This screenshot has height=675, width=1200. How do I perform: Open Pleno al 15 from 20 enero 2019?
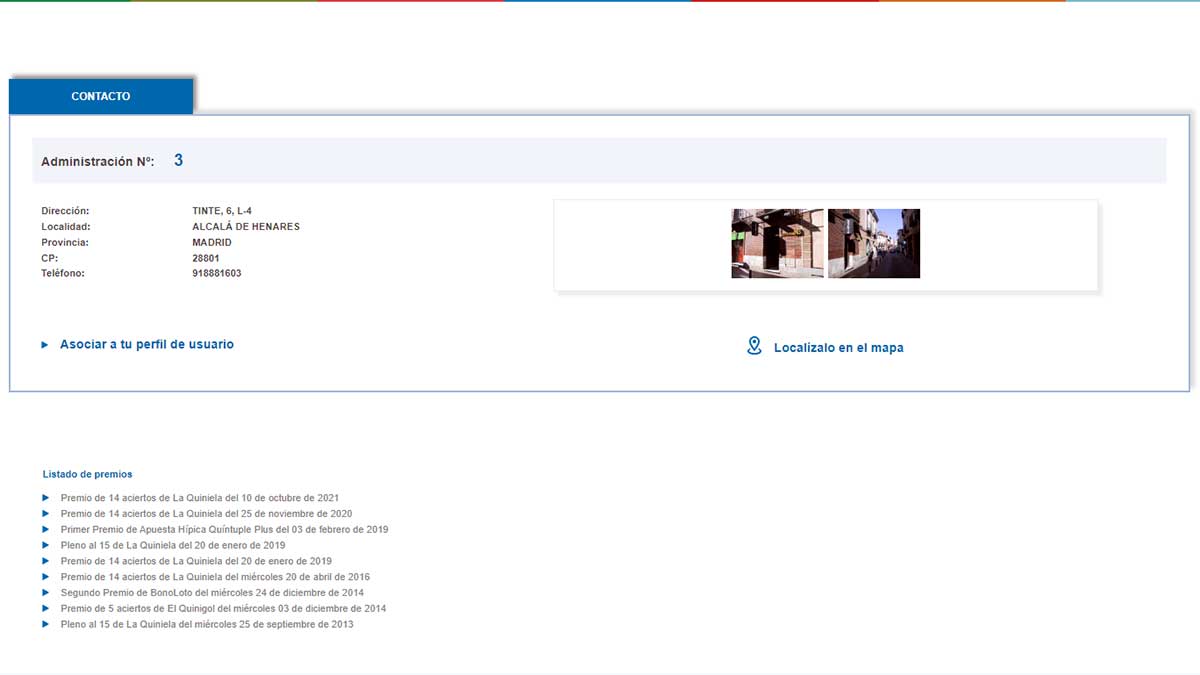pyautogui.click(x=173, y=545)
